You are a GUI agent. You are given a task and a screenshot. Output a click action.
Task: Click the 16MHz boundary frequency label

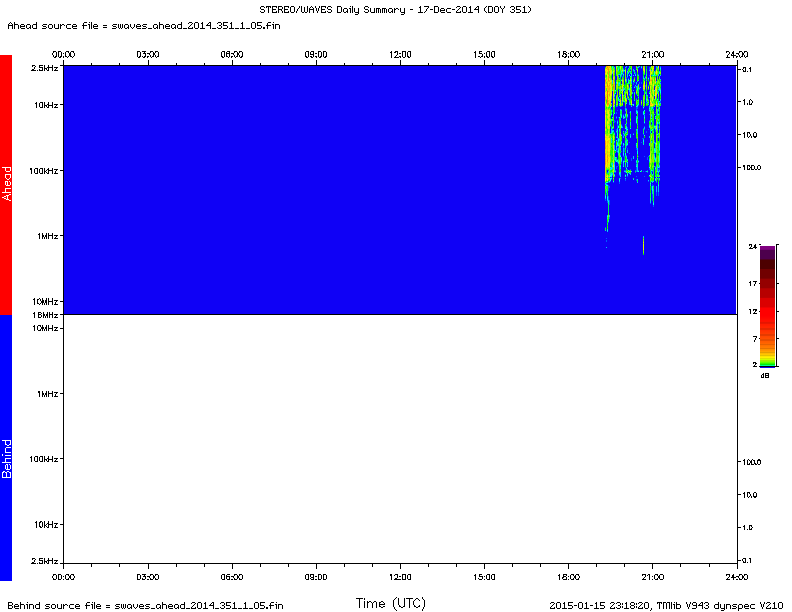[x=45, y=315]
